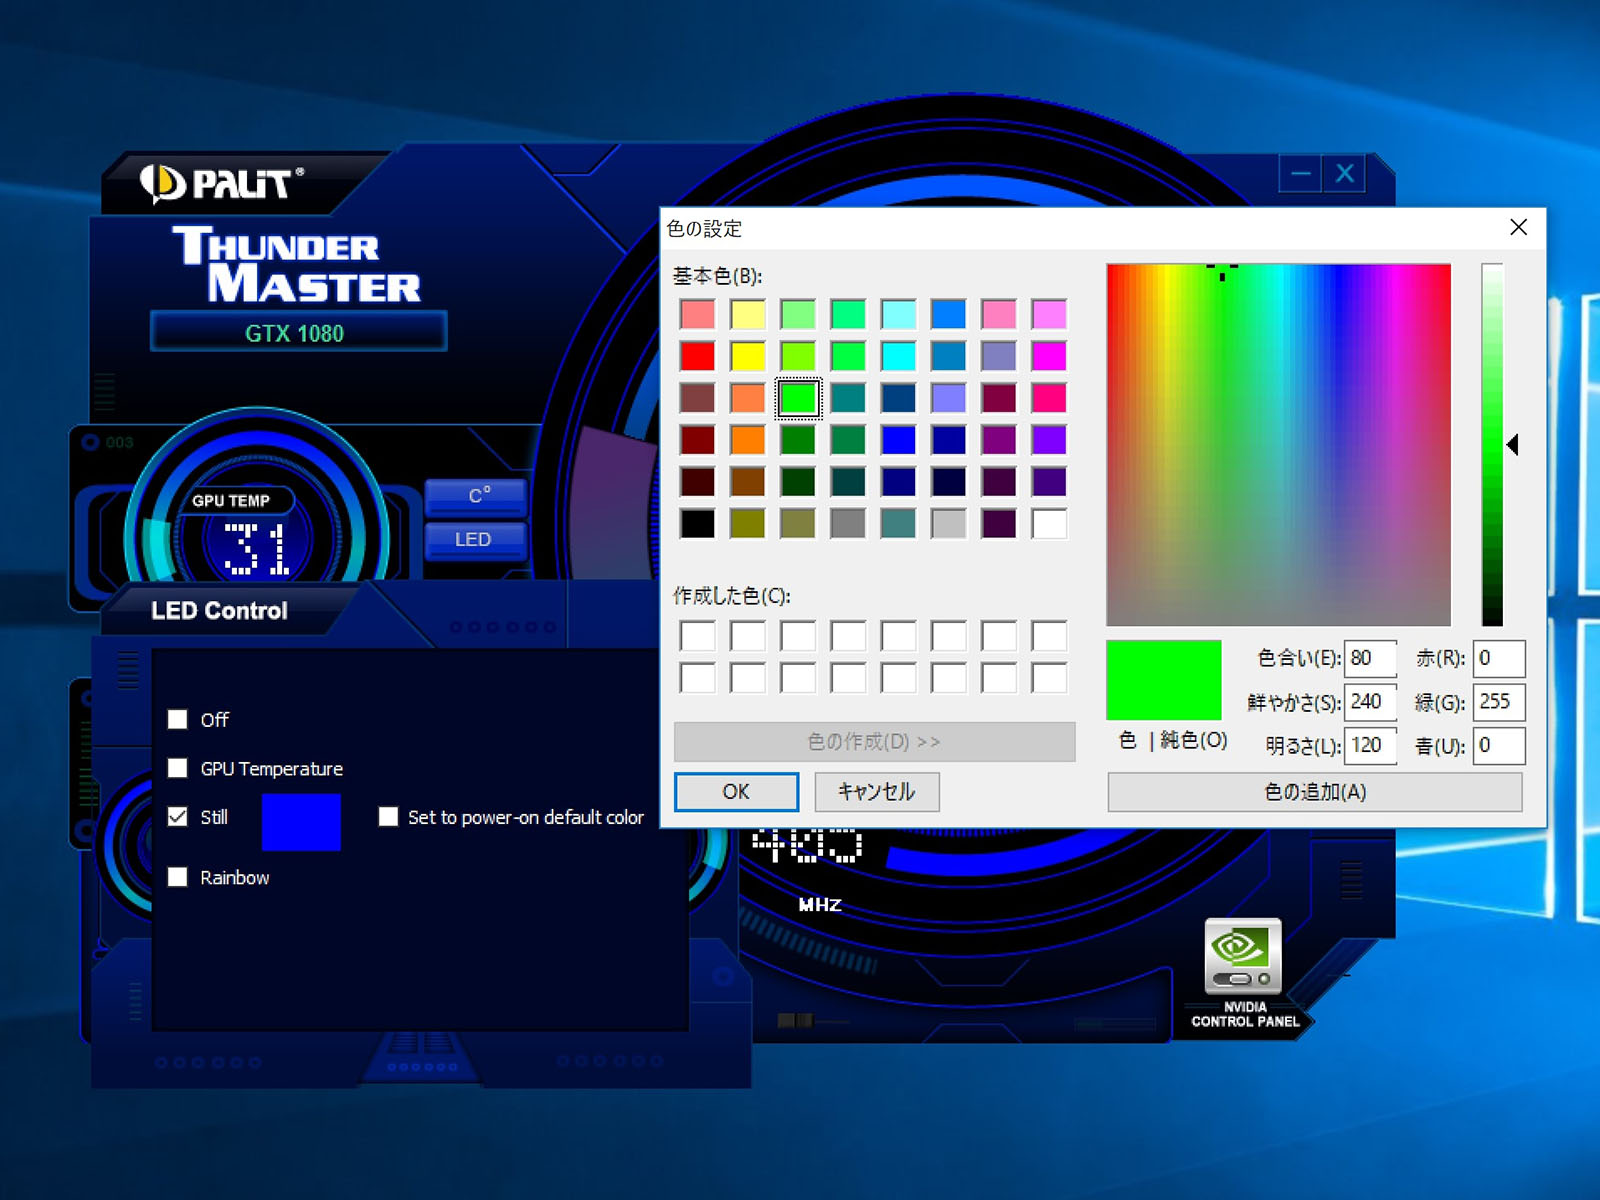The width and height of the screenshot is (1600, 1200).
Task: Click the luminosity gradient bar
Action: click(x=1492, y=445)
